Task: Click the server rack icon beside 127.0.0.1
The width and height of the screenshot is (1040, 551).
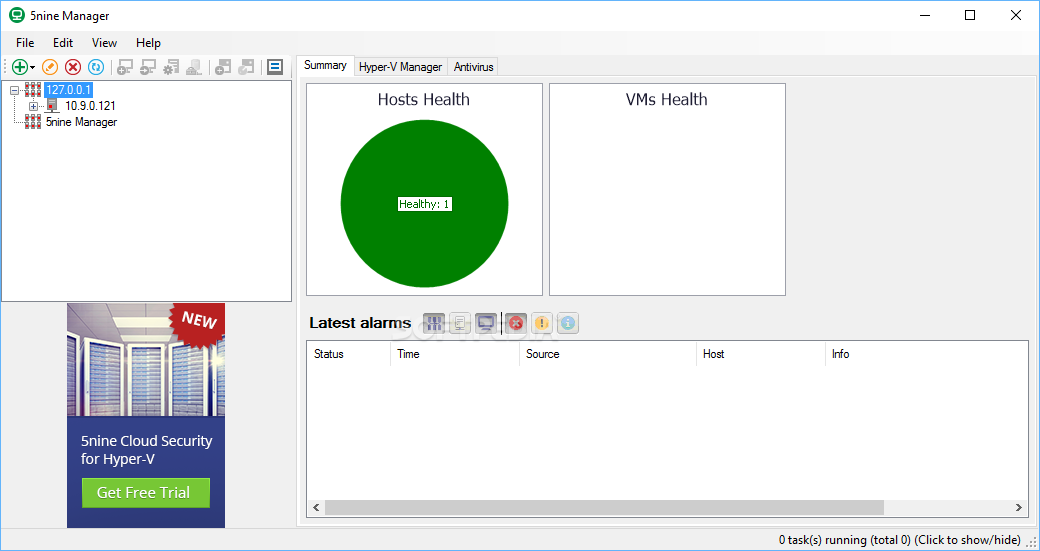Action: pos(33,89)
